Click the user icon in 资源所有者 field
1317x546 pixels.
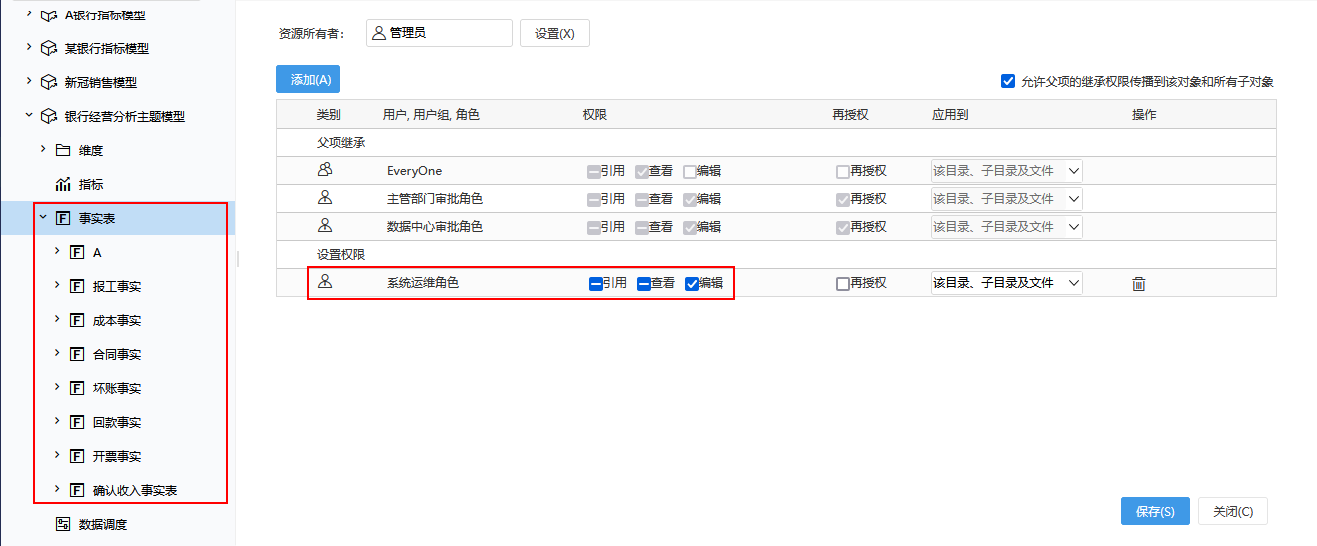pyautogui.click(x=379, y=33)
